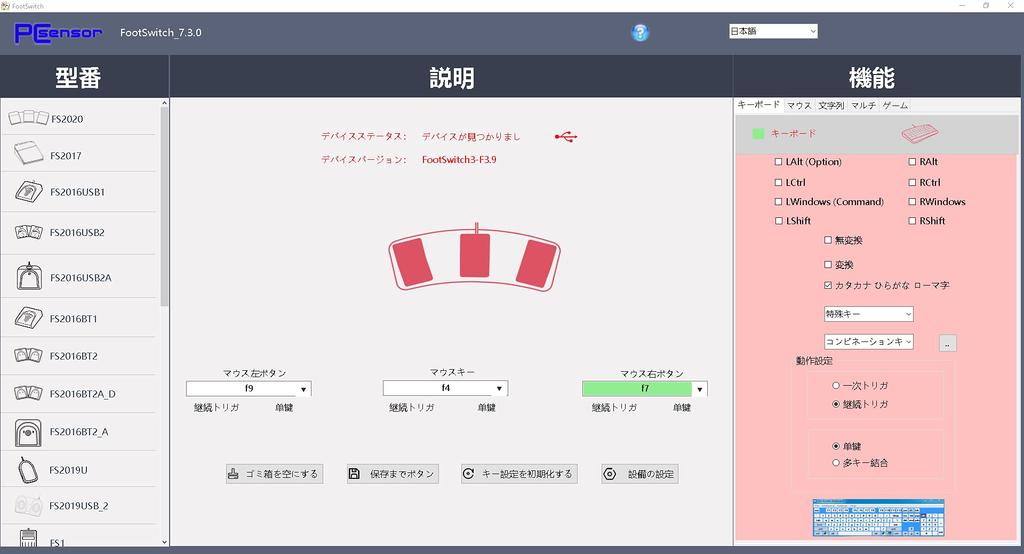Screen dimensions: 1024x554
Task: Enable the LCtrl checkbox
Action: point(779,182)
